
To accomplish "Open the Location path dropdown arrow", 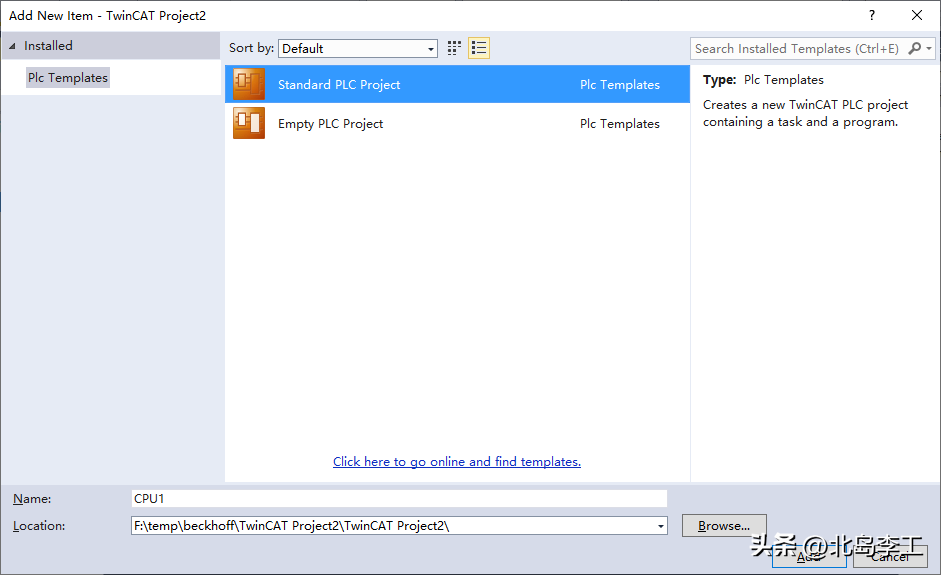I will [x=660, y=526].
